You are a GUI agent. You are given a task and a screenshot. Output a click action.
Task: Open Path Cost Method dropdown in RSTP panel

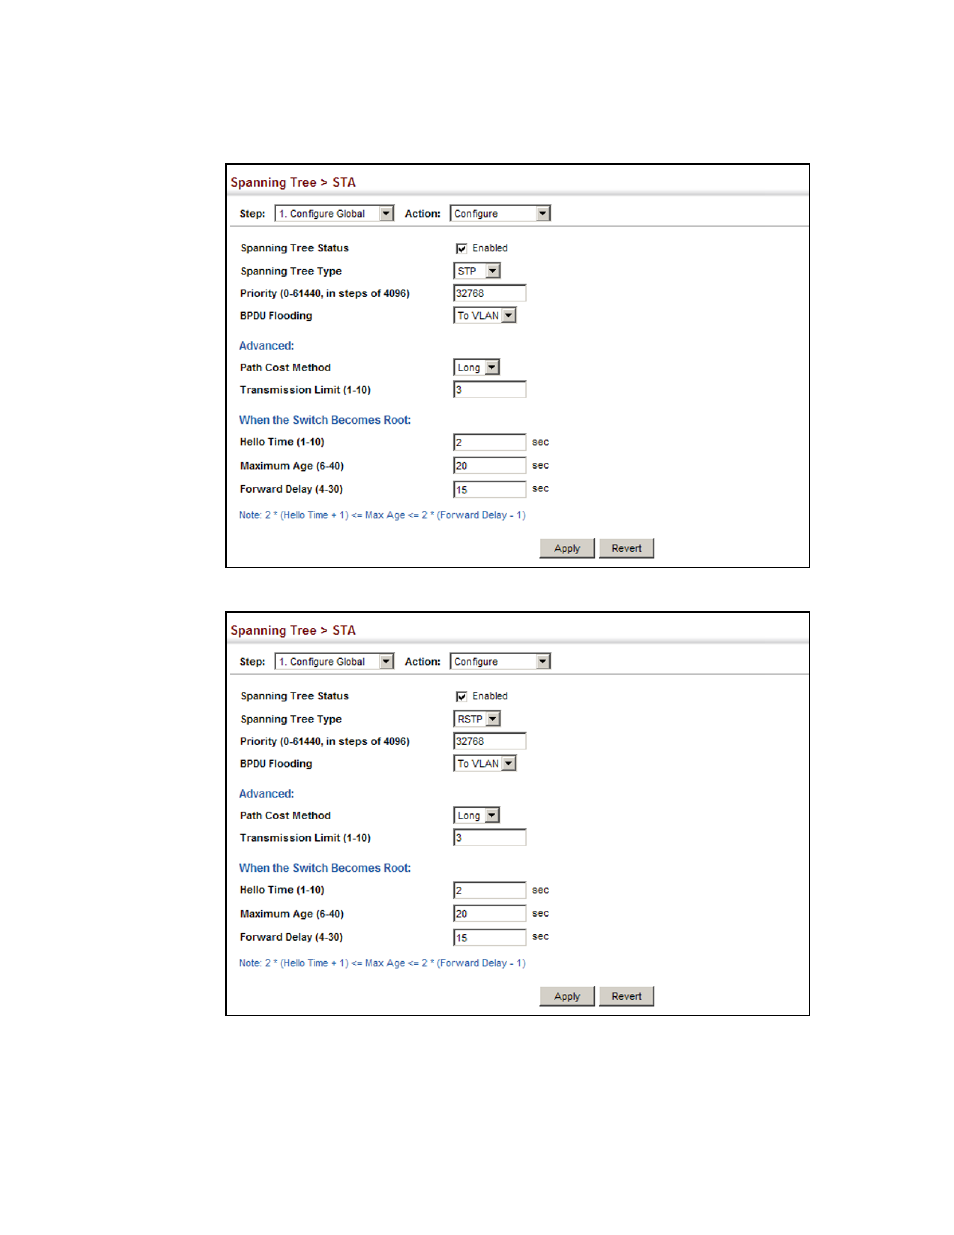coord(477,816)
